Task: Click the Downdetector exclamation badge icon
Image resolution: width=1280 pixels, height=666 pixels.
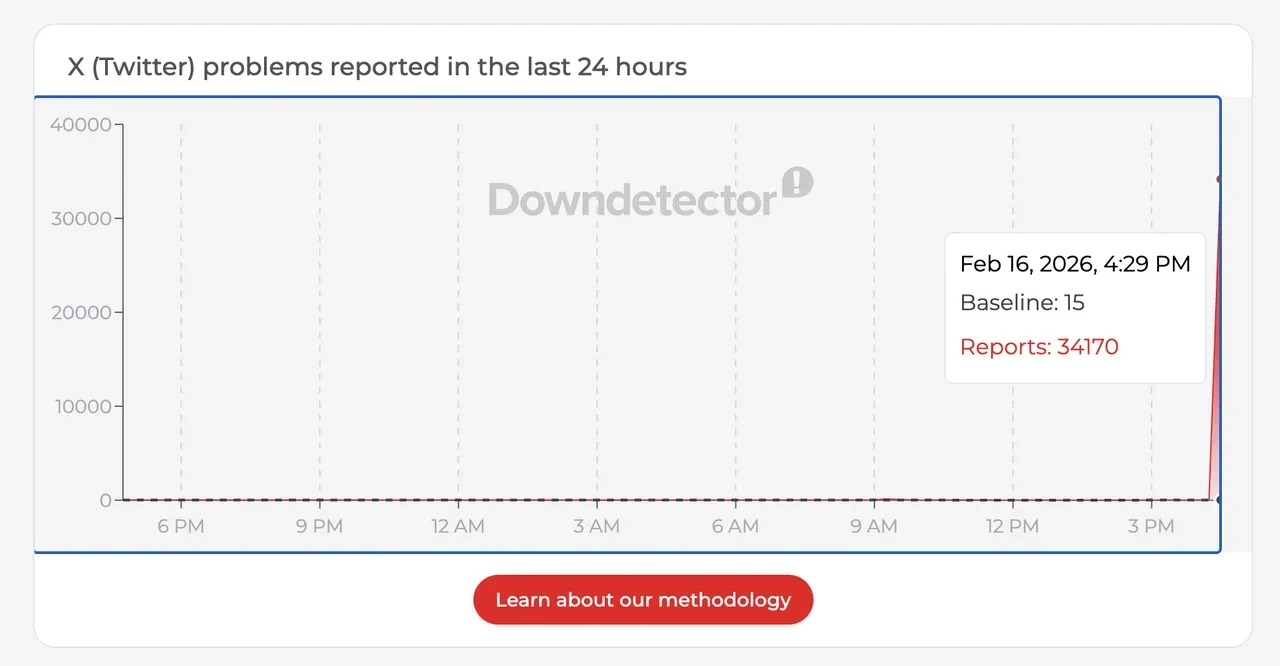Action: [x=797, y=182]
